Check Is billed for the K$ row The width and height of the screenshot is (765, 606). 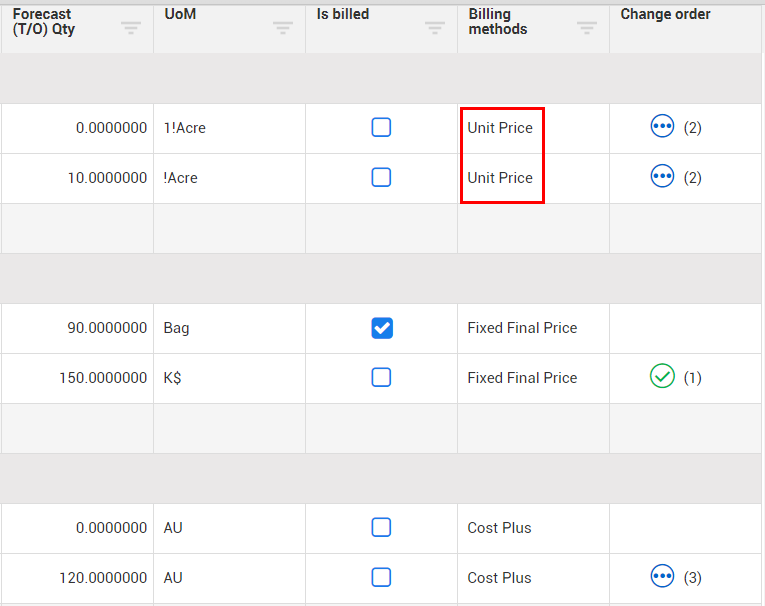click(381, 377)
